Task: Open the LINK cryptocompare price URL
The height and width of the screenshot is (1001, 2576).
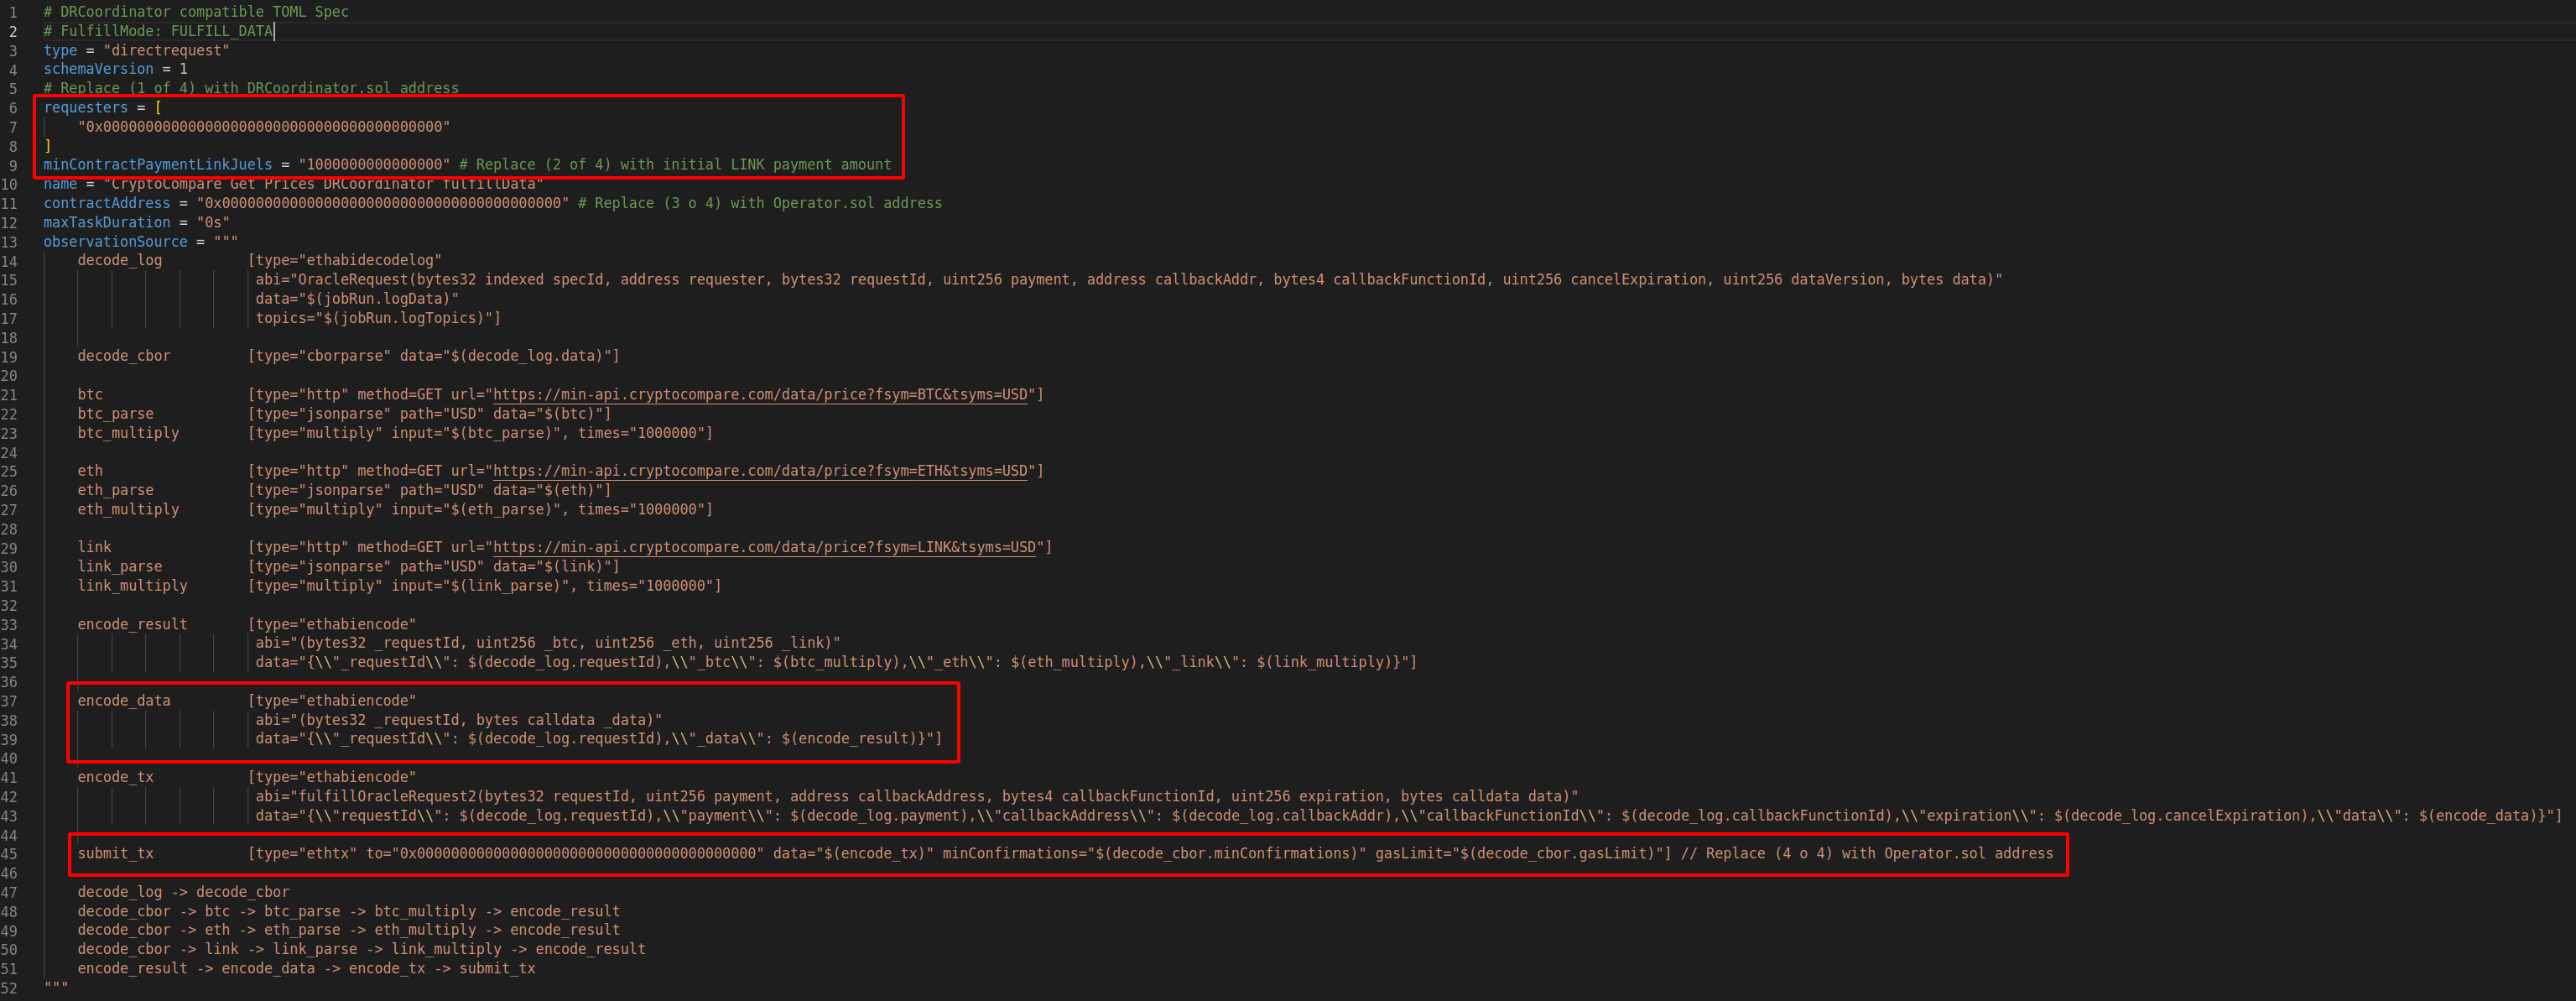Action: click(764, 547)
